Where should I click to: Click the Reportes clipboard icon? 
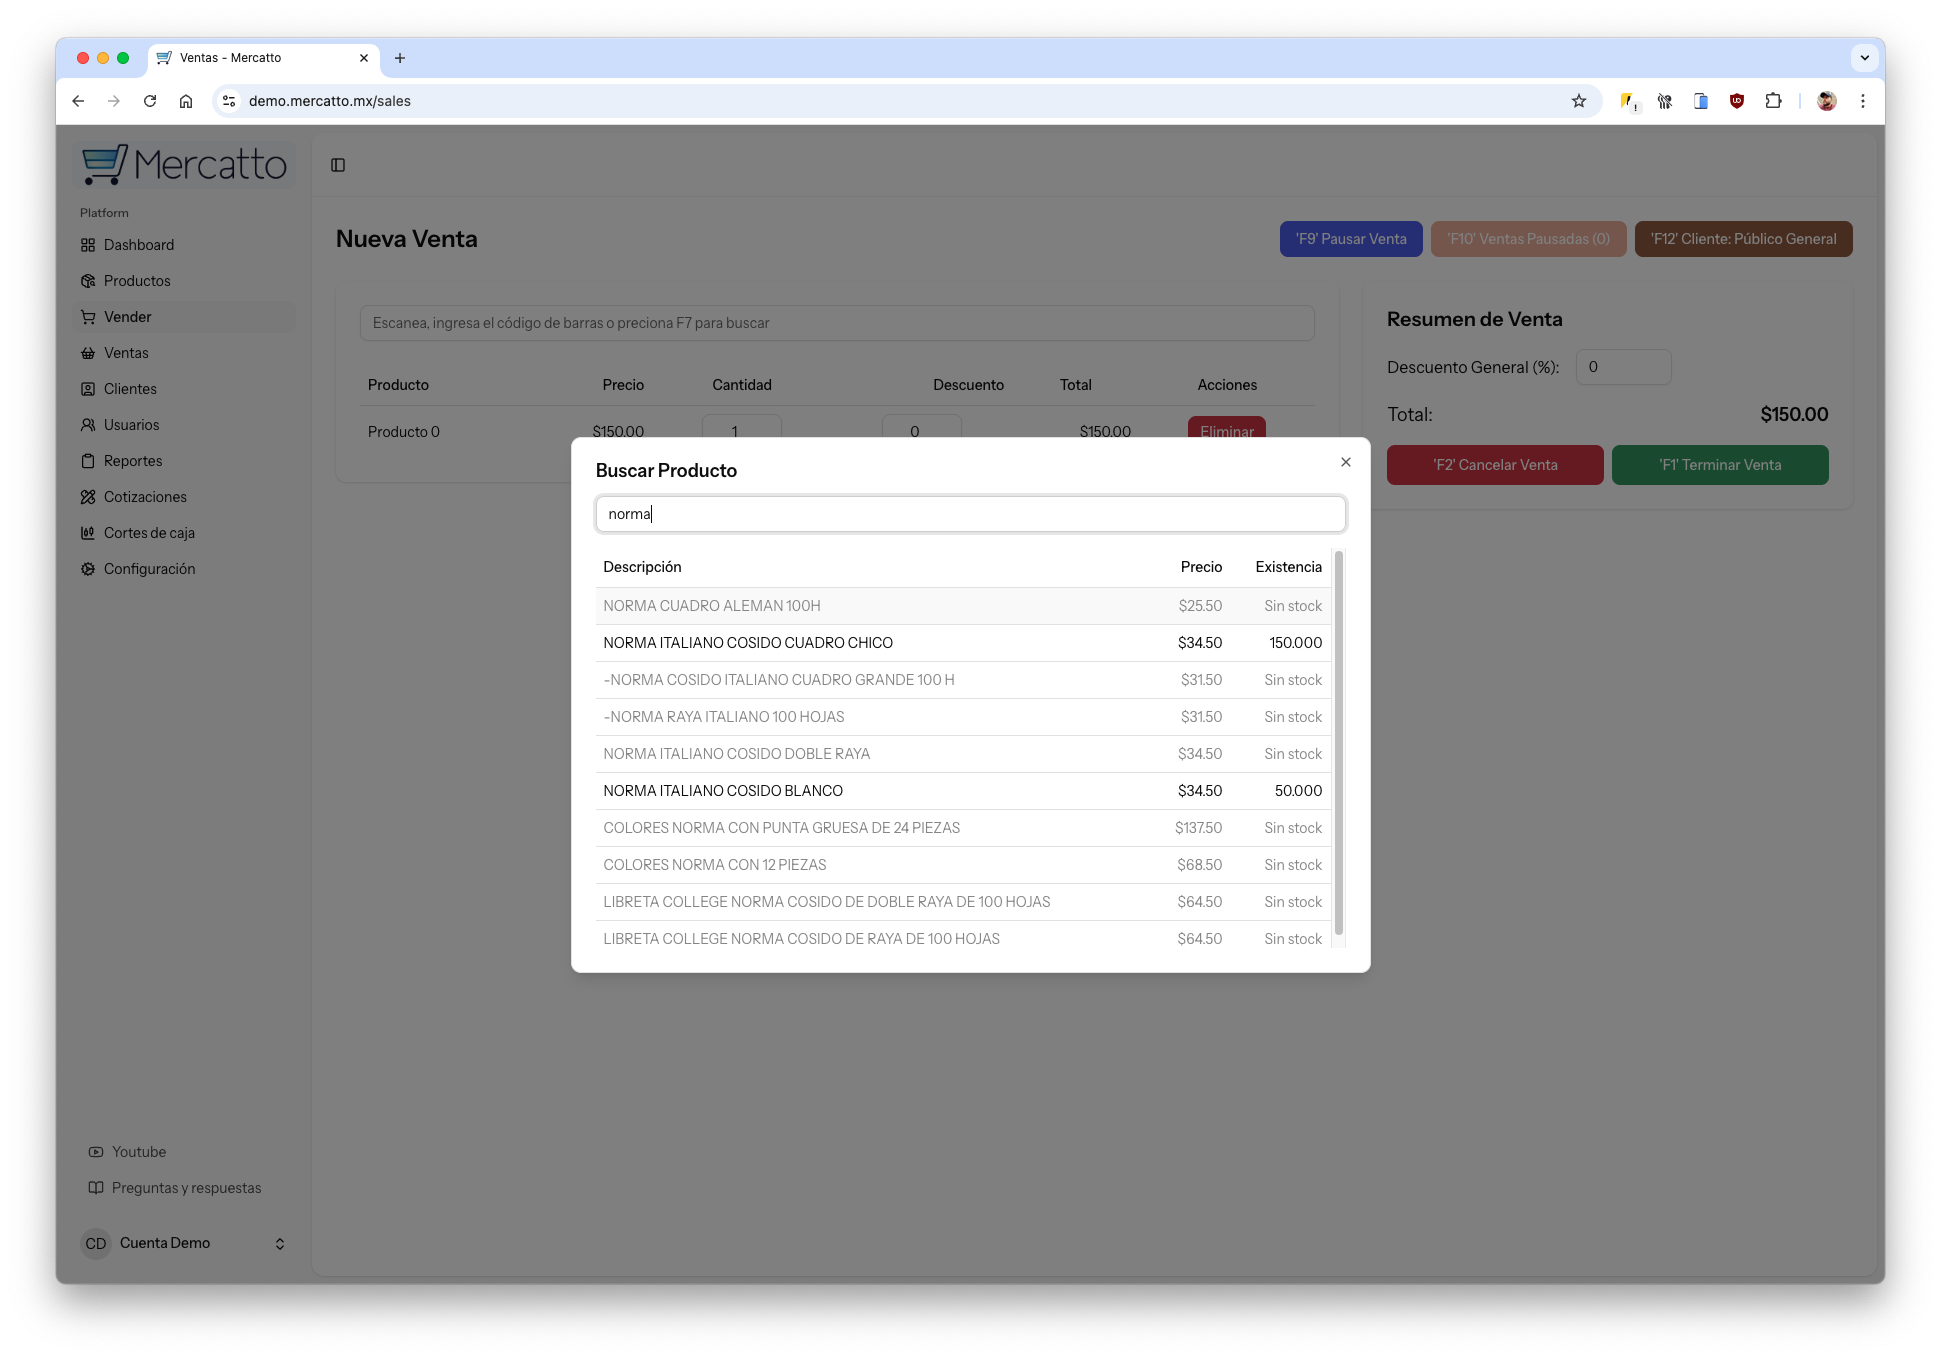click(x=88, y=461)
